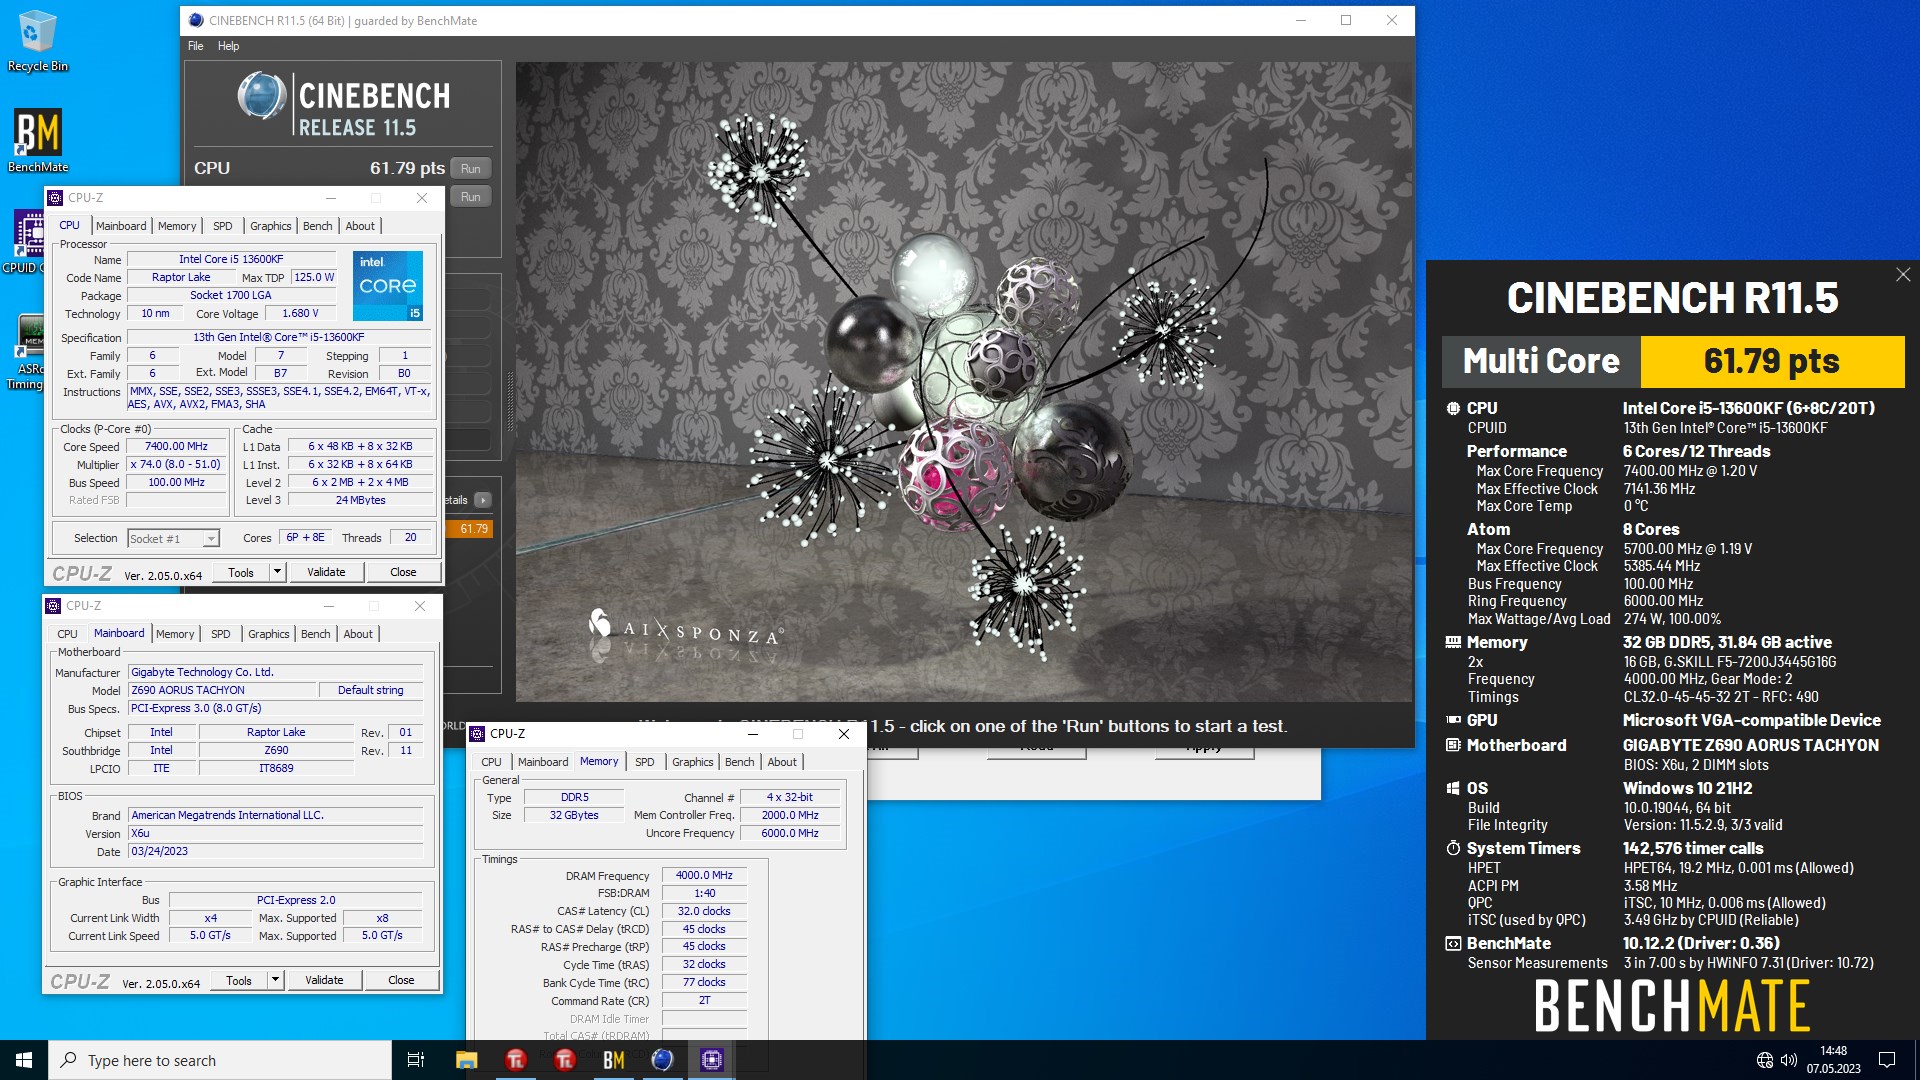
Task: Switch to CPU-Z via its taskbar icon
Action: pyautogui.click(x=711, y=1060)
